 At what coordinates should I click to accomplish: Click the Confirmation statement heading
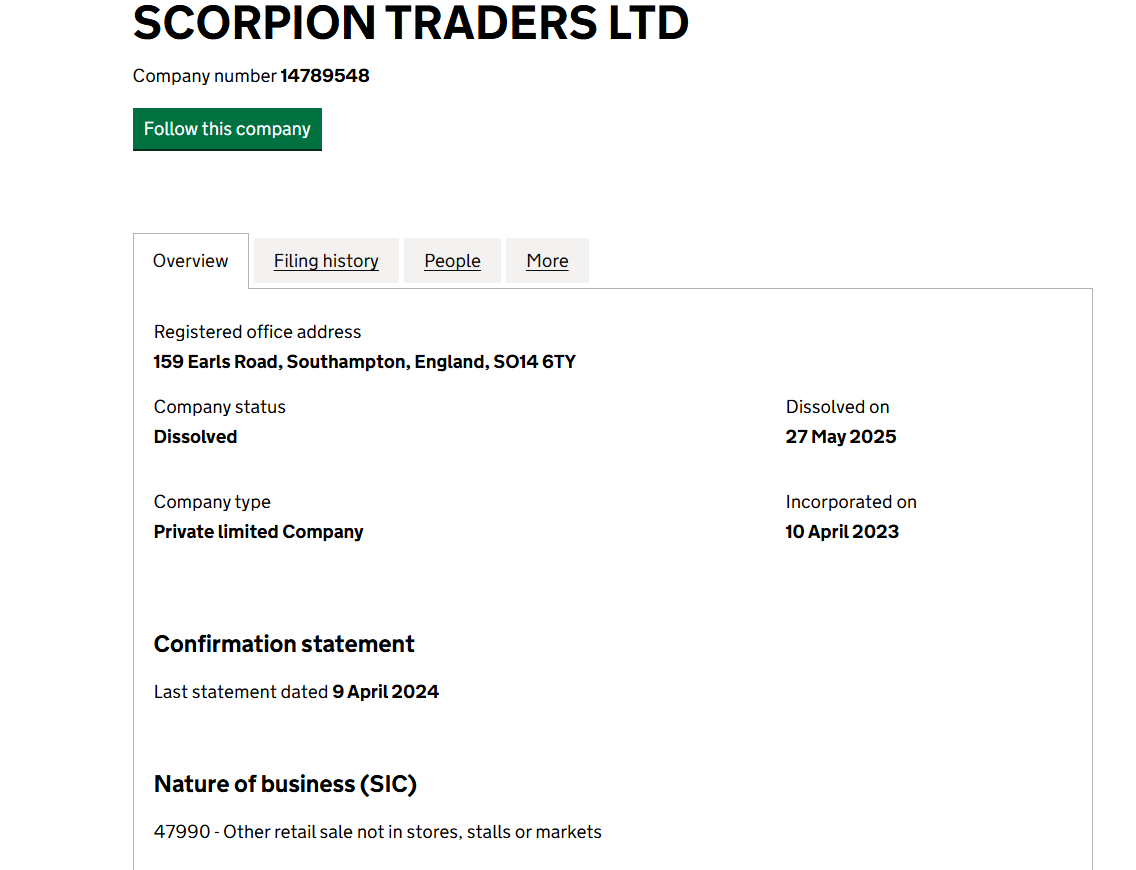click(x=284, y=644)
